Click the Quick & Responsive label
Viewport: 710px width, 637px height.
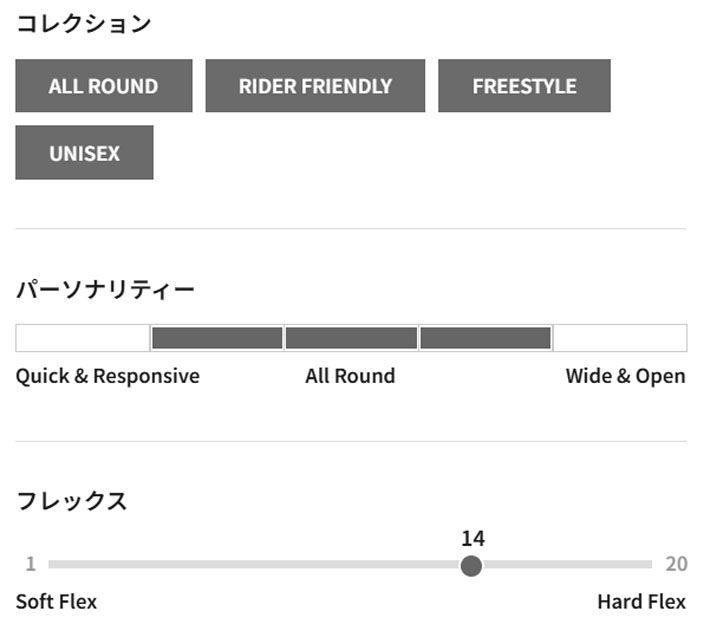click(x=107, y=376)
